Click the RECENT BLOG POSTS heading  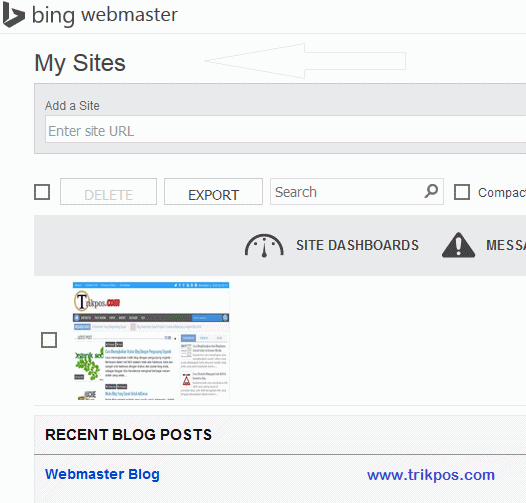point(128,435)
